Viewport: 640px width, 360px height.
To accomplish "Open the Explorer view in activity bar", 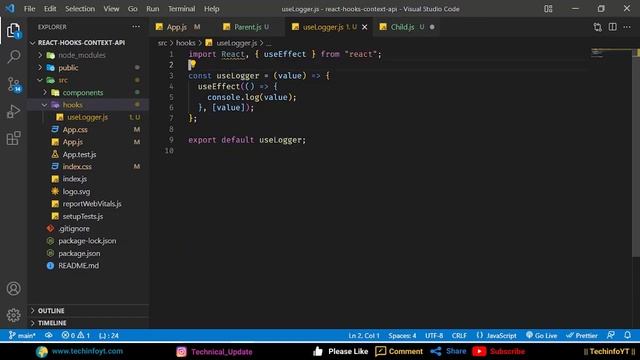I will 13,30.
